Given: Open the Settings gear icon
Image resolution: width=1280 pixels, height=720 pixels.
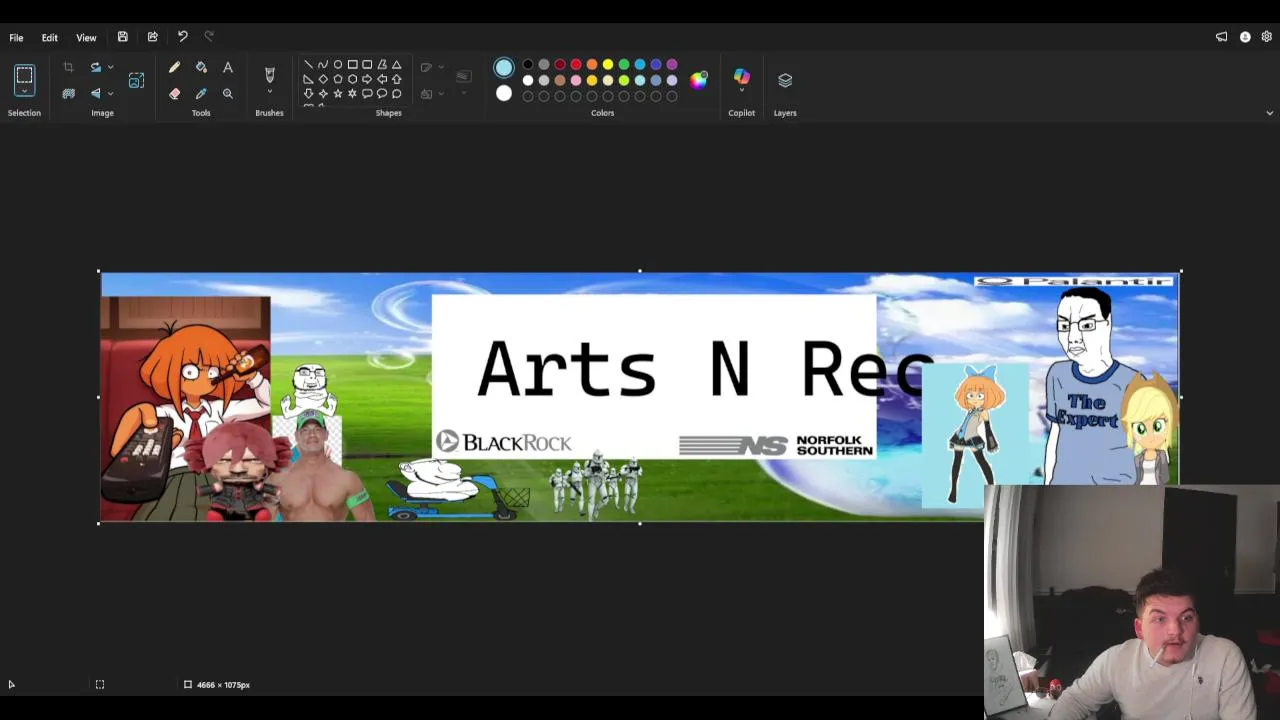Looking at the screenshot, I should [x=1266, y=37].
